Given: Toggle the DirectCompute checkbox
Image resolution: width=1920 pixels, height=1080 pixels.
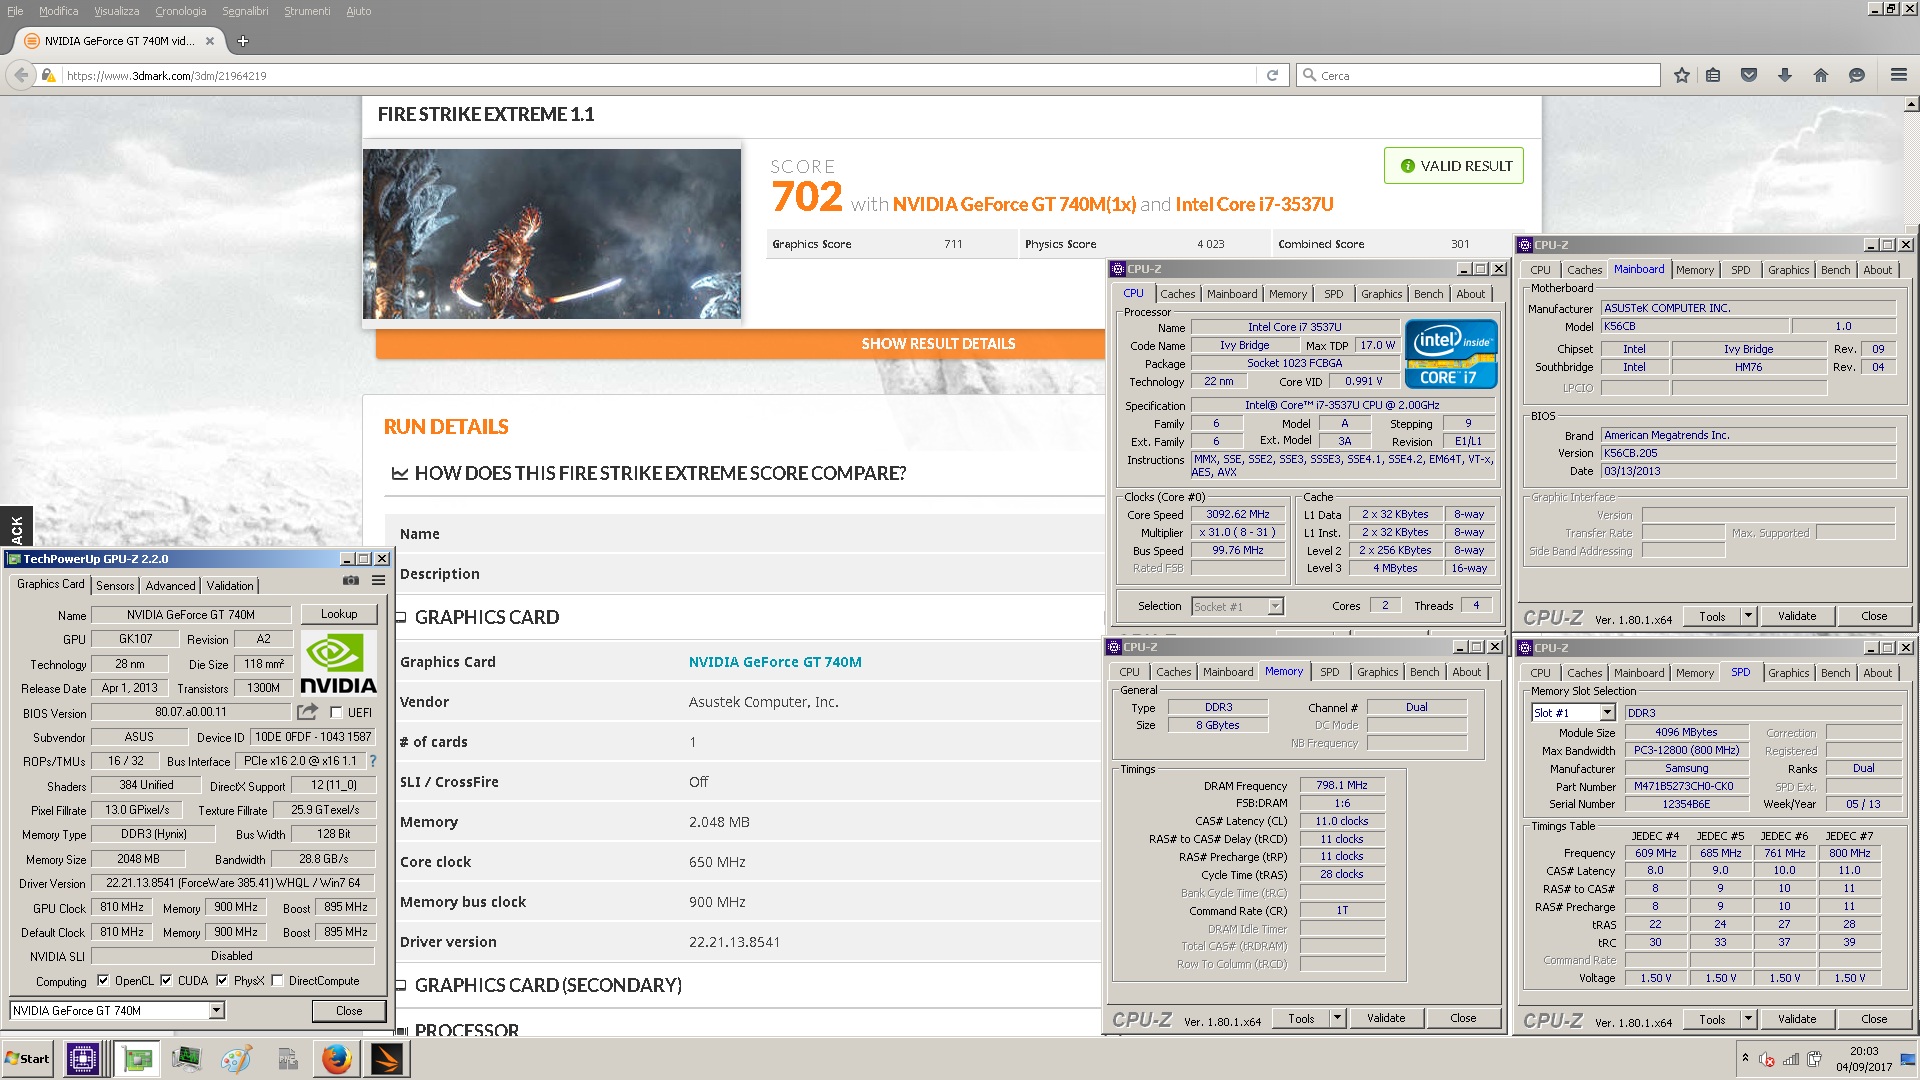Looking at the screenshot, I should tap(277, 981).
